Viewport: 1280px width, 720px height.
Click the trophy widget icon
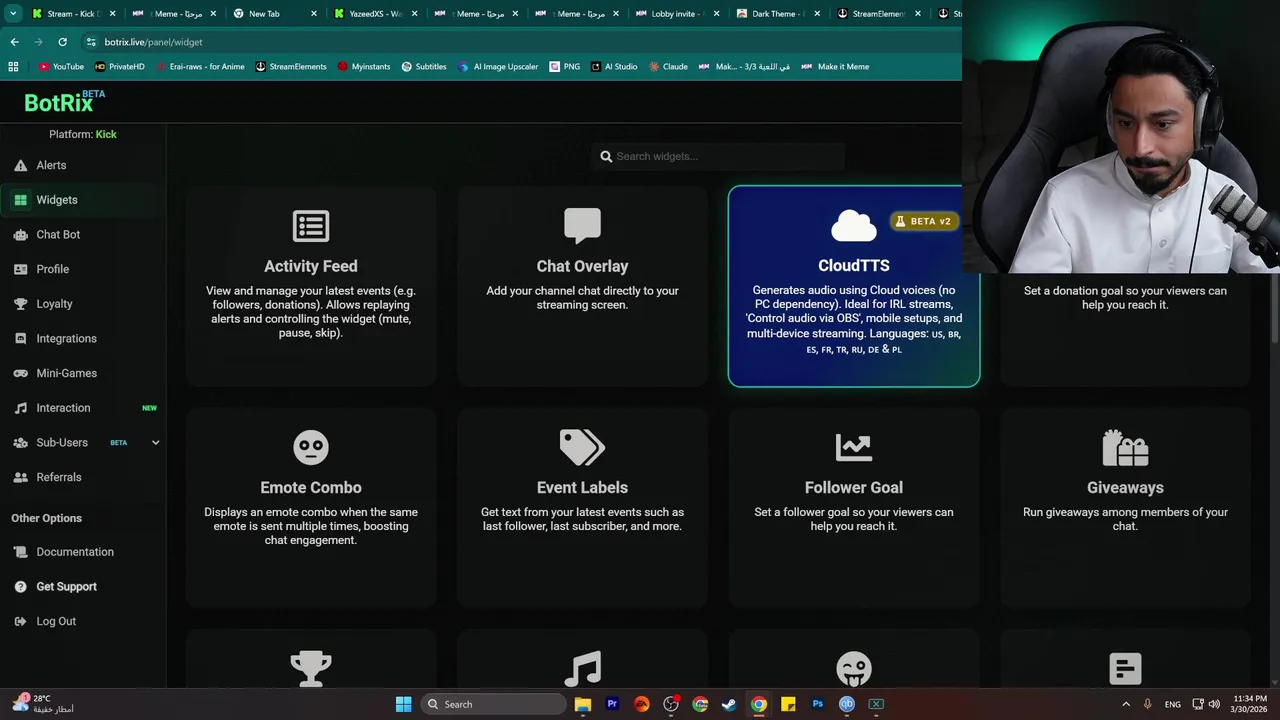point(311,668)
